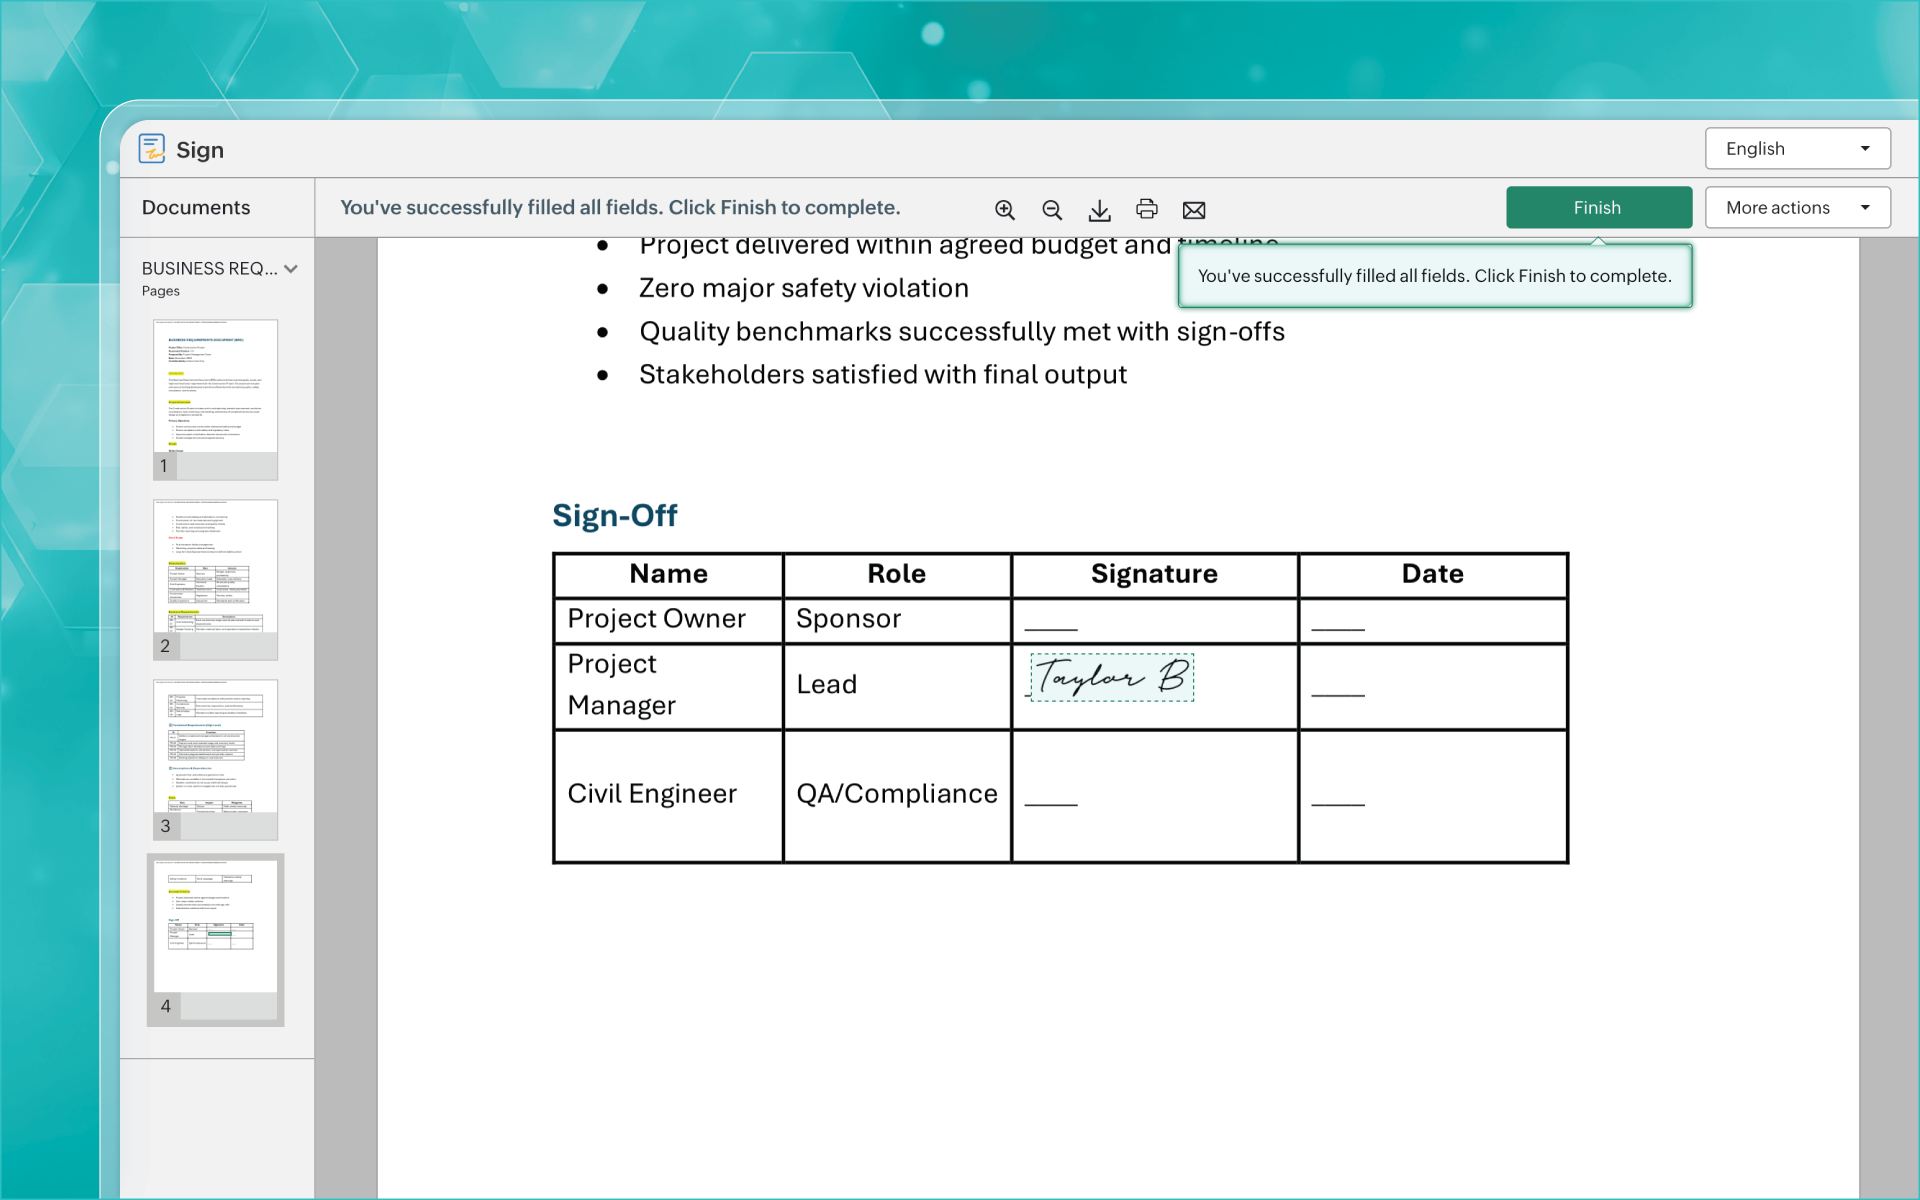Image resolution: width=1920 pixels, height=1200 pixels.
Task: Click the 'Role' column header
Action: [897, 574]
